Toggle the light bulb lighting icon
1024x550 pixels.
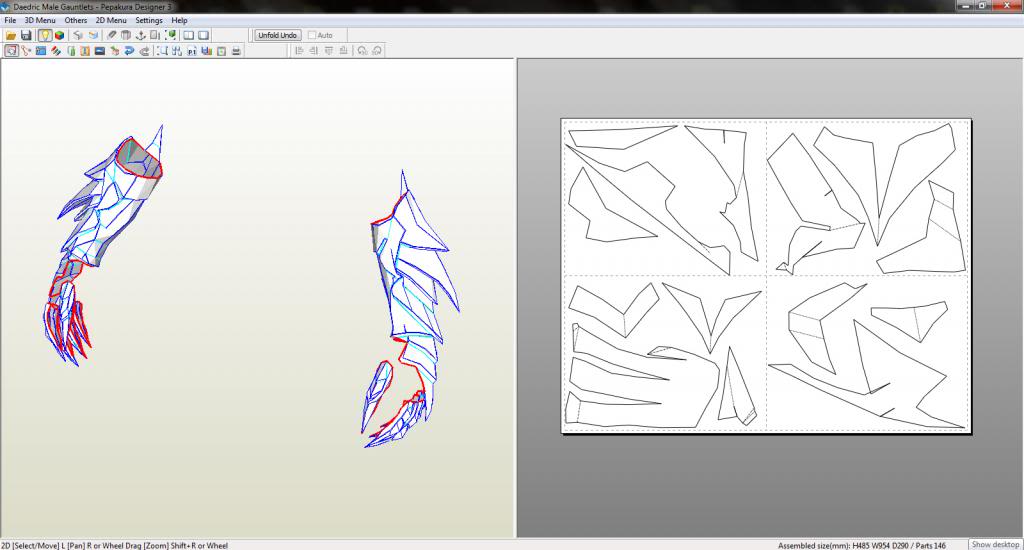click(x=44, y=35)
